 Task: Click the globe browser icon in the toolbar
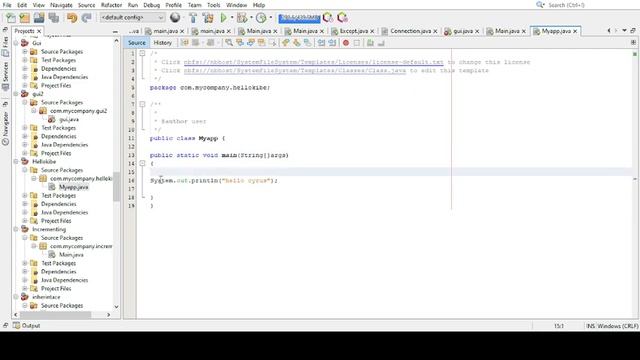tap(175, 18)
